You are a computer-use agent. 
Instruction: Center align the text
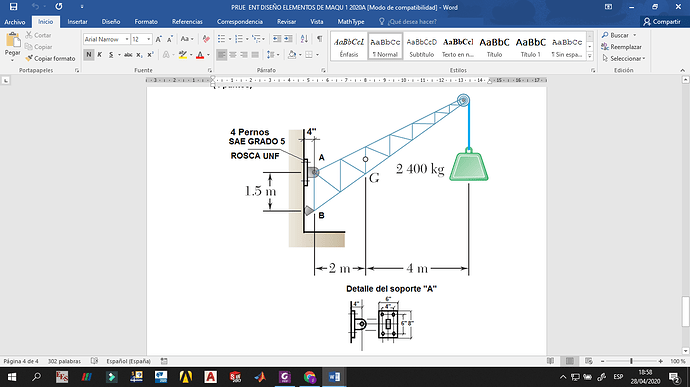coord(233,55)
